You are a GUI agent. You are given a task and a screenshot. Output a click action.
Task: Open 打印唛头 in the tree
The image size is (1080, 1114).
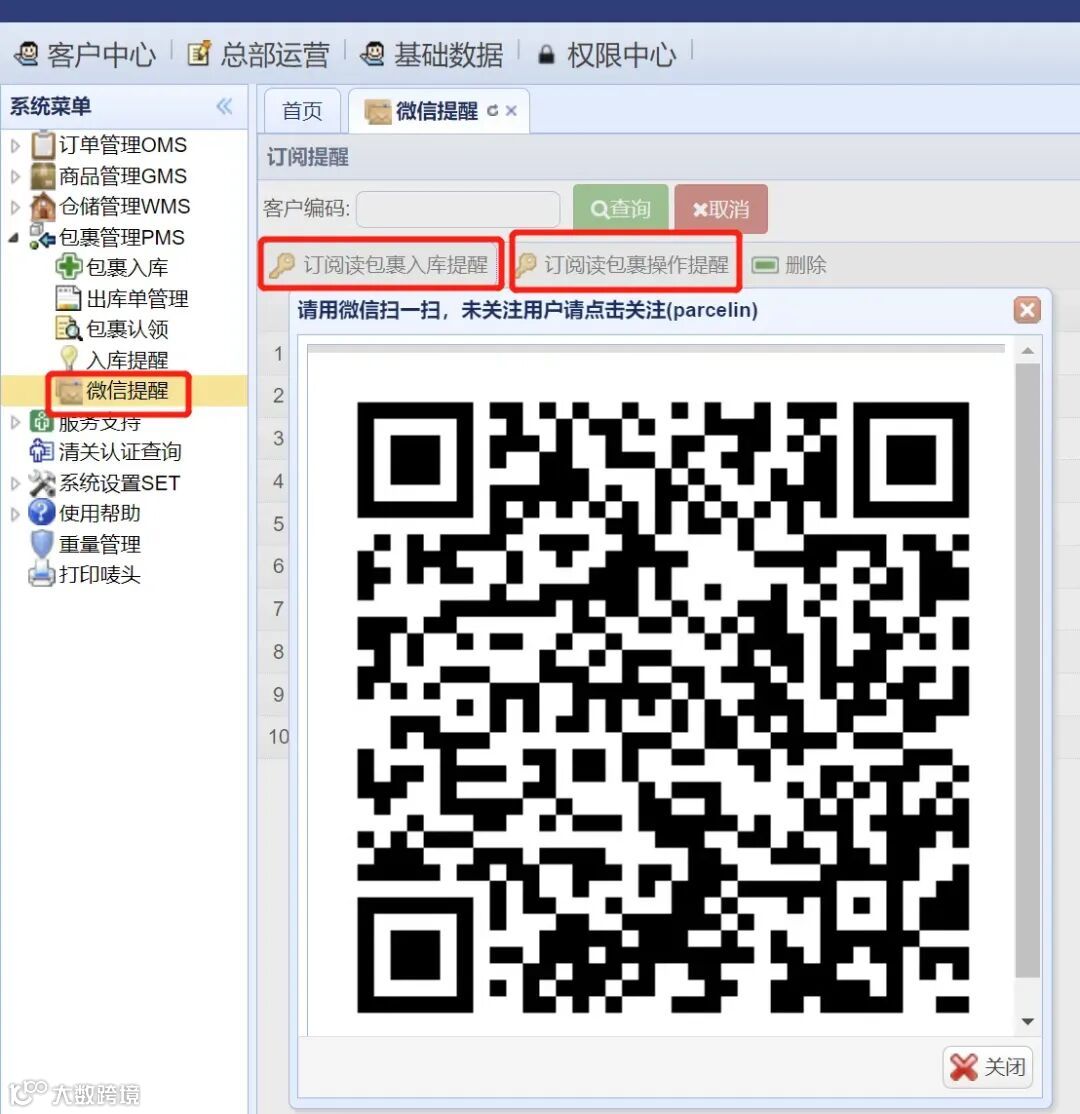(99, 575)
